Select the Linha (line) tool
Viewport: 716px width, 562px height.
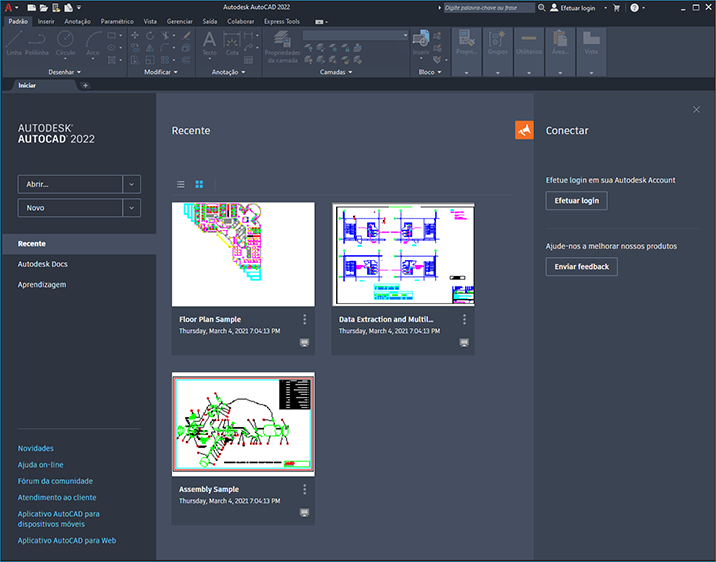(14, 43)
